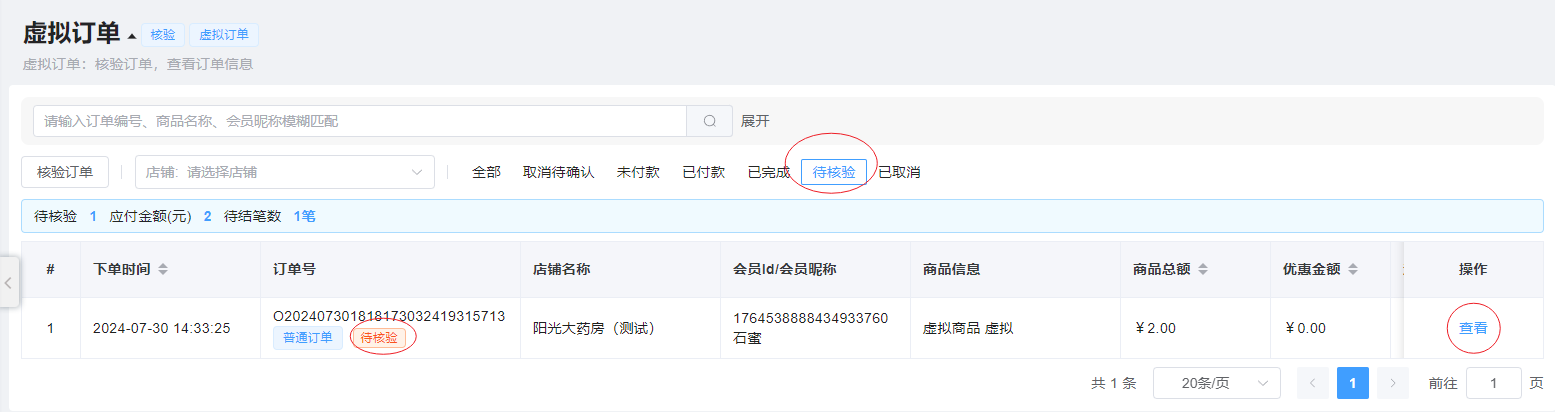Click order time 2024-07-30 14:33:25
The image size is (1555, 412).
[x=161, y=328]
